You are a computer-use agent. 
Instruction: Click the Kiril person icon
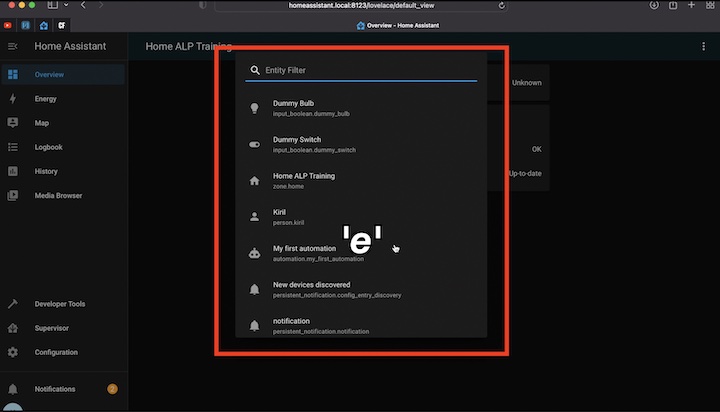pyautogui.click(x=254, y=217)
